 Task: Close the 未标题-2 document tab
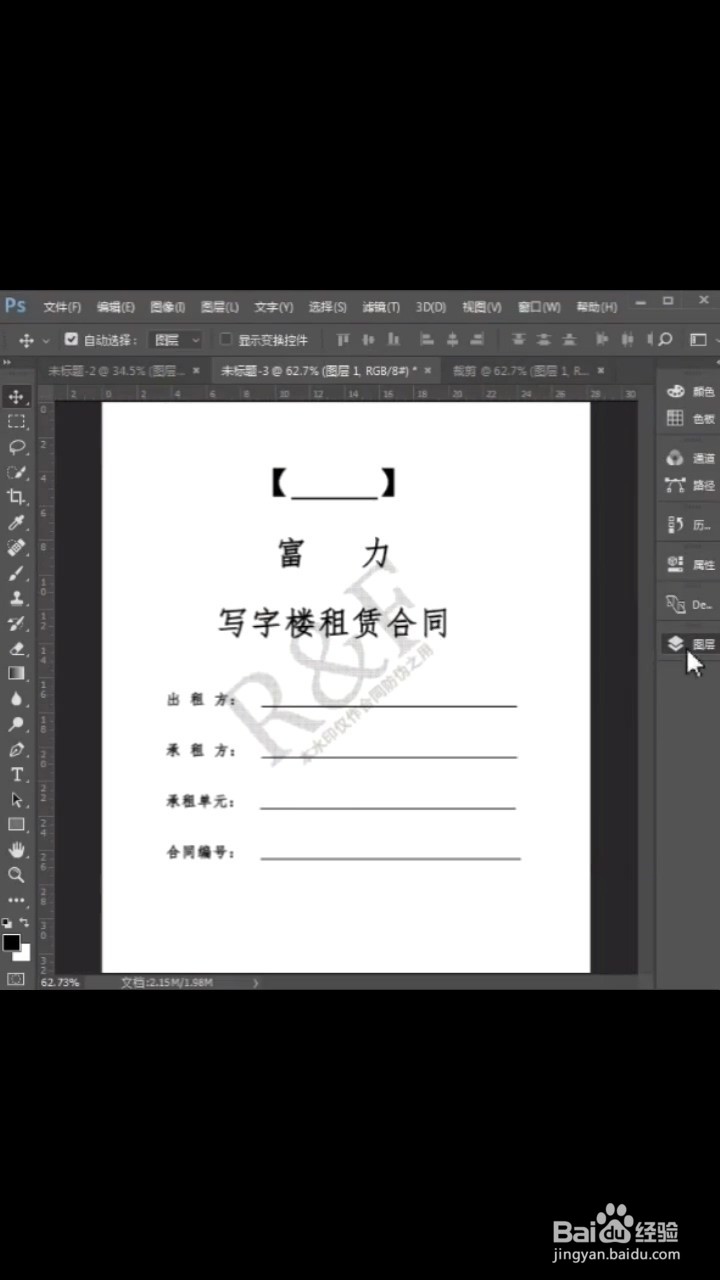[196, 370]
